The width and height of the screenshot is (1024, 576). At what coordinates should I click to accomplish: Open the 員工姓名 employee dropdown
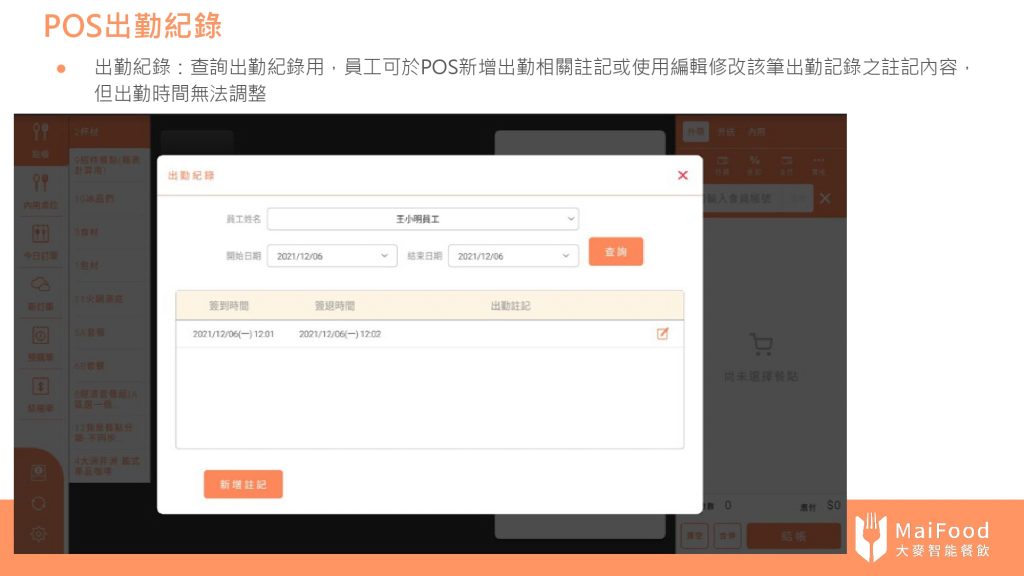422,218
